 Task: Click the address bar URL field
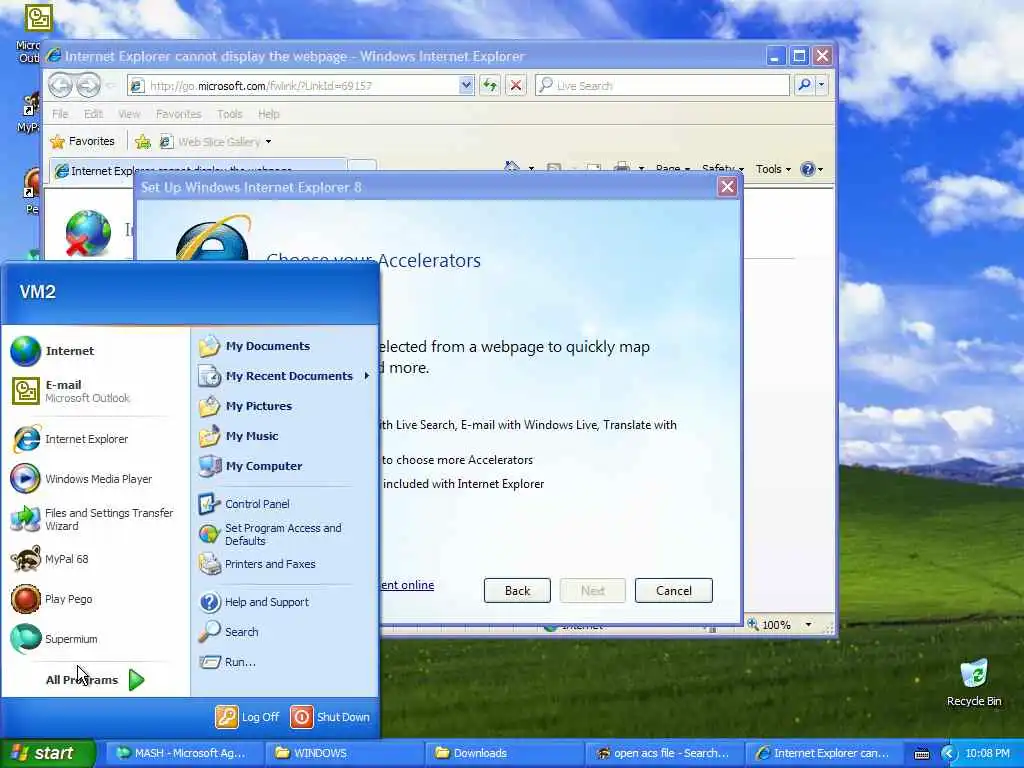coord(302,86)
